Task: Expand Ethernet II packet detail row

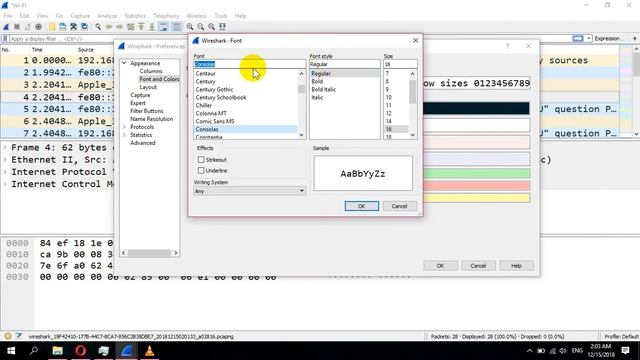Action: [5, 160]
